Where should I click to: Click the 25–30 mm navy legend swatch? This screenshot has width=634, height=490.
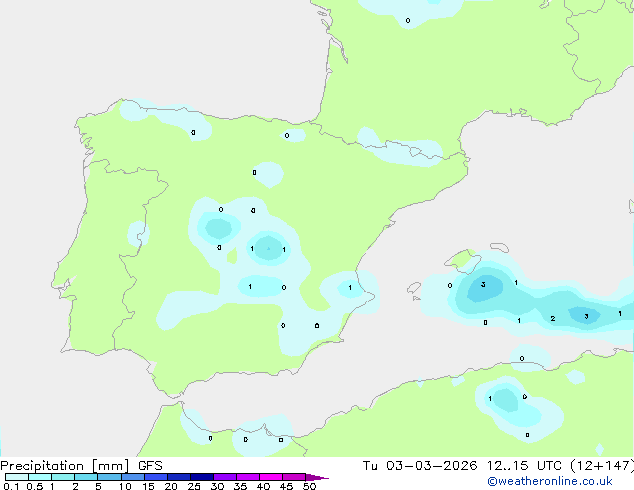[202, 477]
